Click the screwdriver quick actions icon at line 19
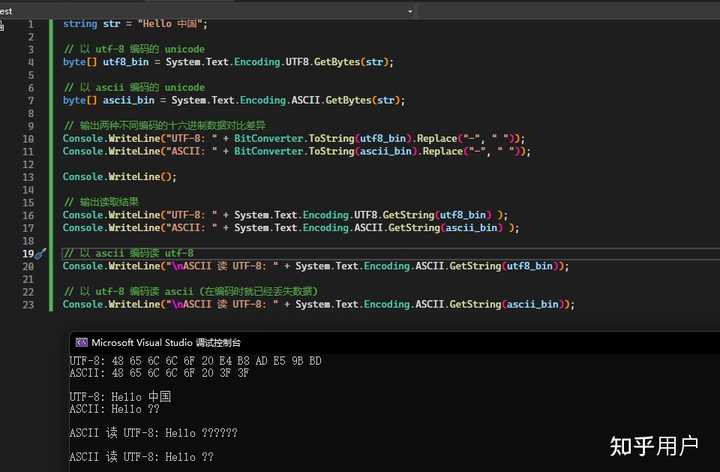This screenshot has width=720, height=472. tap(41, 253)
